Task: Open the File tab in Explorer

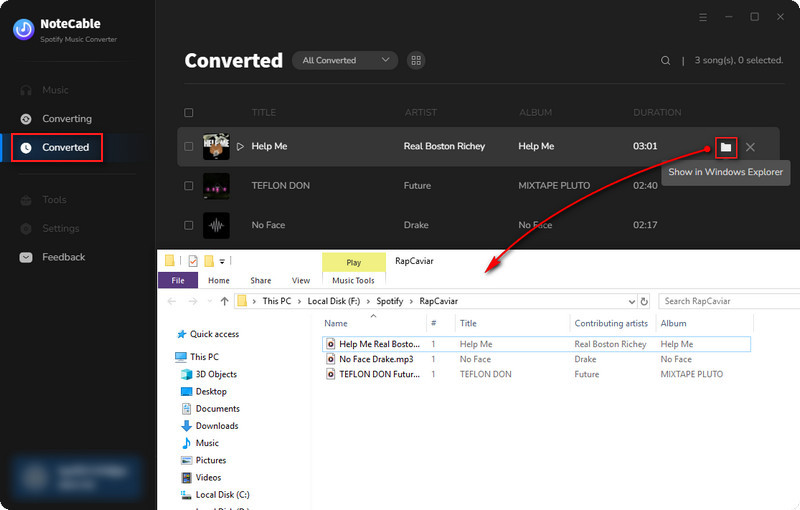Action: [178, 280]
